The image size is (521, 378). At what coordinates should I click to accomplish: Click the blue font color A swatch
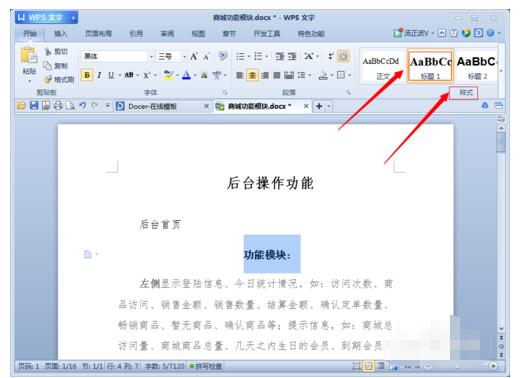tap(187, 75)
